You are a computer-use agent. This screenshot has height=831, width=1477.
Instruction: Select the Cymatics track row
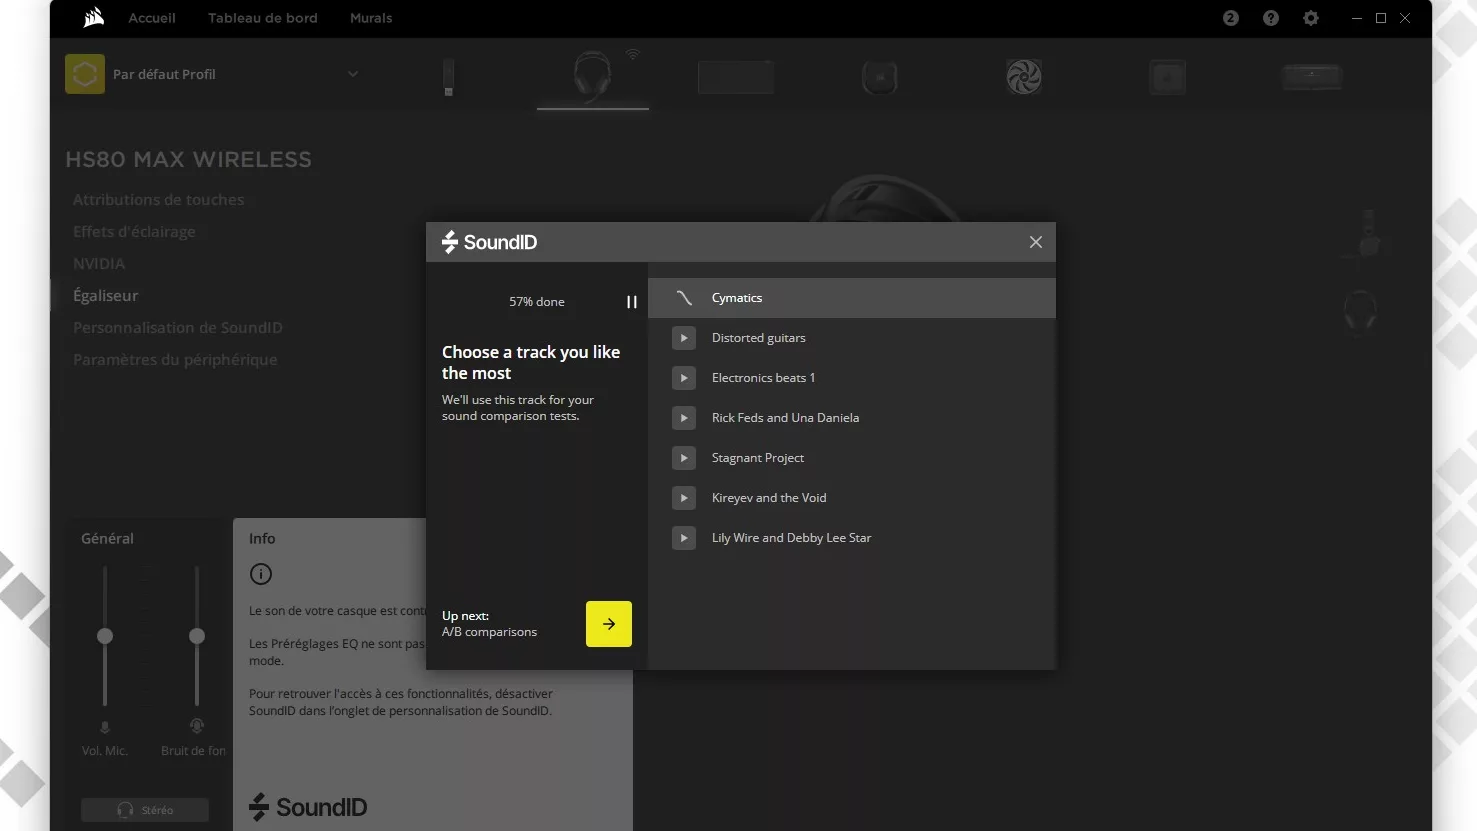[852, 298]
